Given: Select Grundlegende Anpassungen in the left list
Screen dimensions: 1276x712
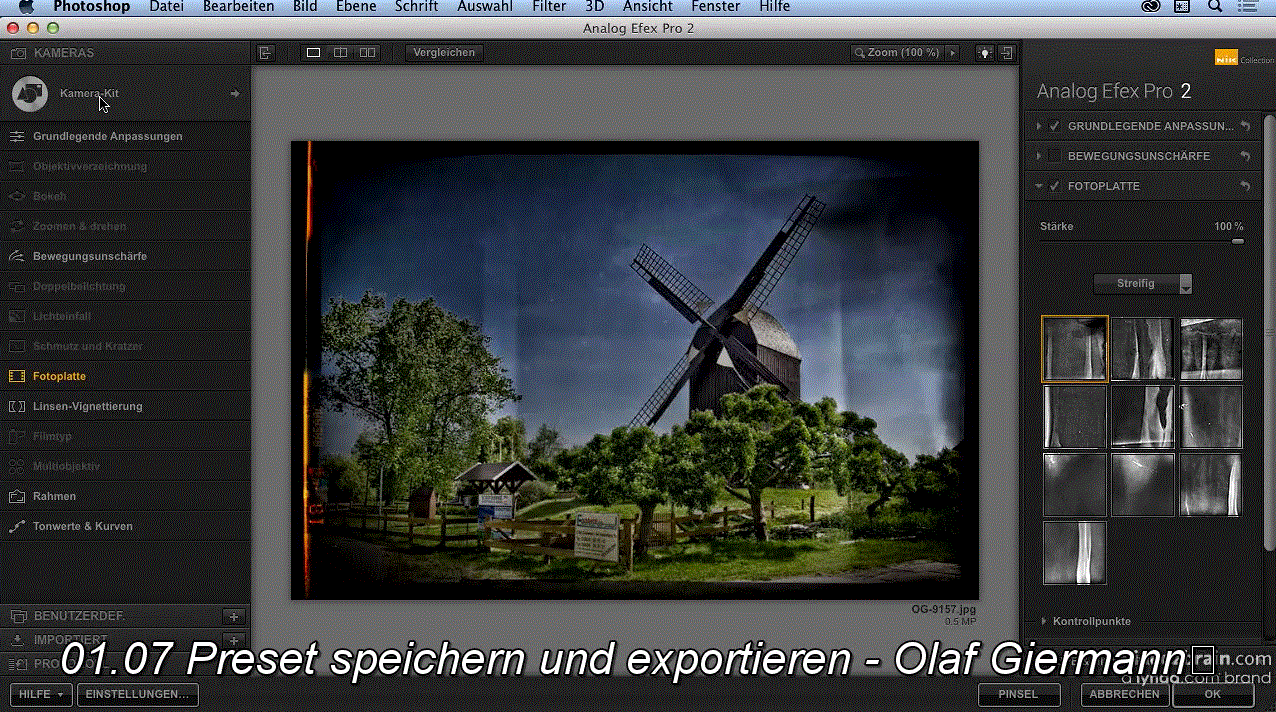Looking at the screenshot, I should click(x=125, y=136).
